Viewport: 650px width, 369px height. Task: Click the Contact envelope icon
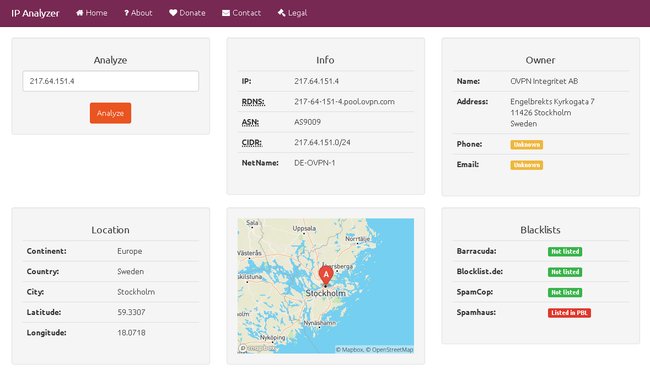226,13
